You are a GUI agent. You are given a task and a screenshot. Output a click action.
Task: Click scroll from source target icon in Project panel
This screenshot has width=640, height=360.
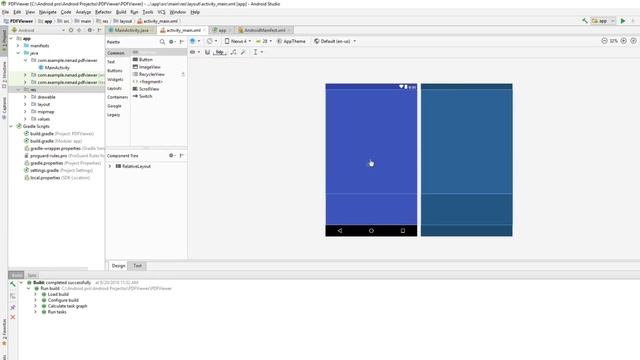pyautogui.click(x=71, y=30)
